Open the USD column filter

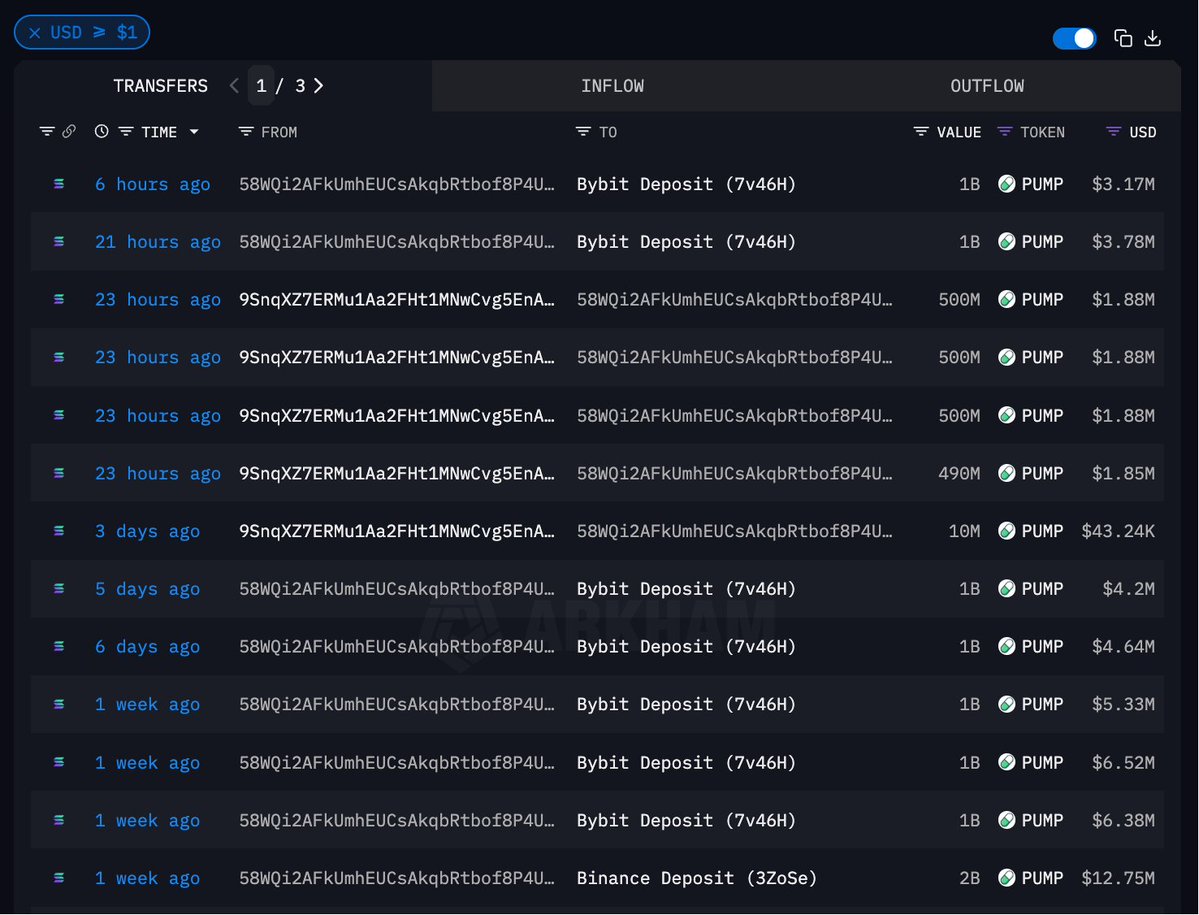click(x=1114, y=131)
